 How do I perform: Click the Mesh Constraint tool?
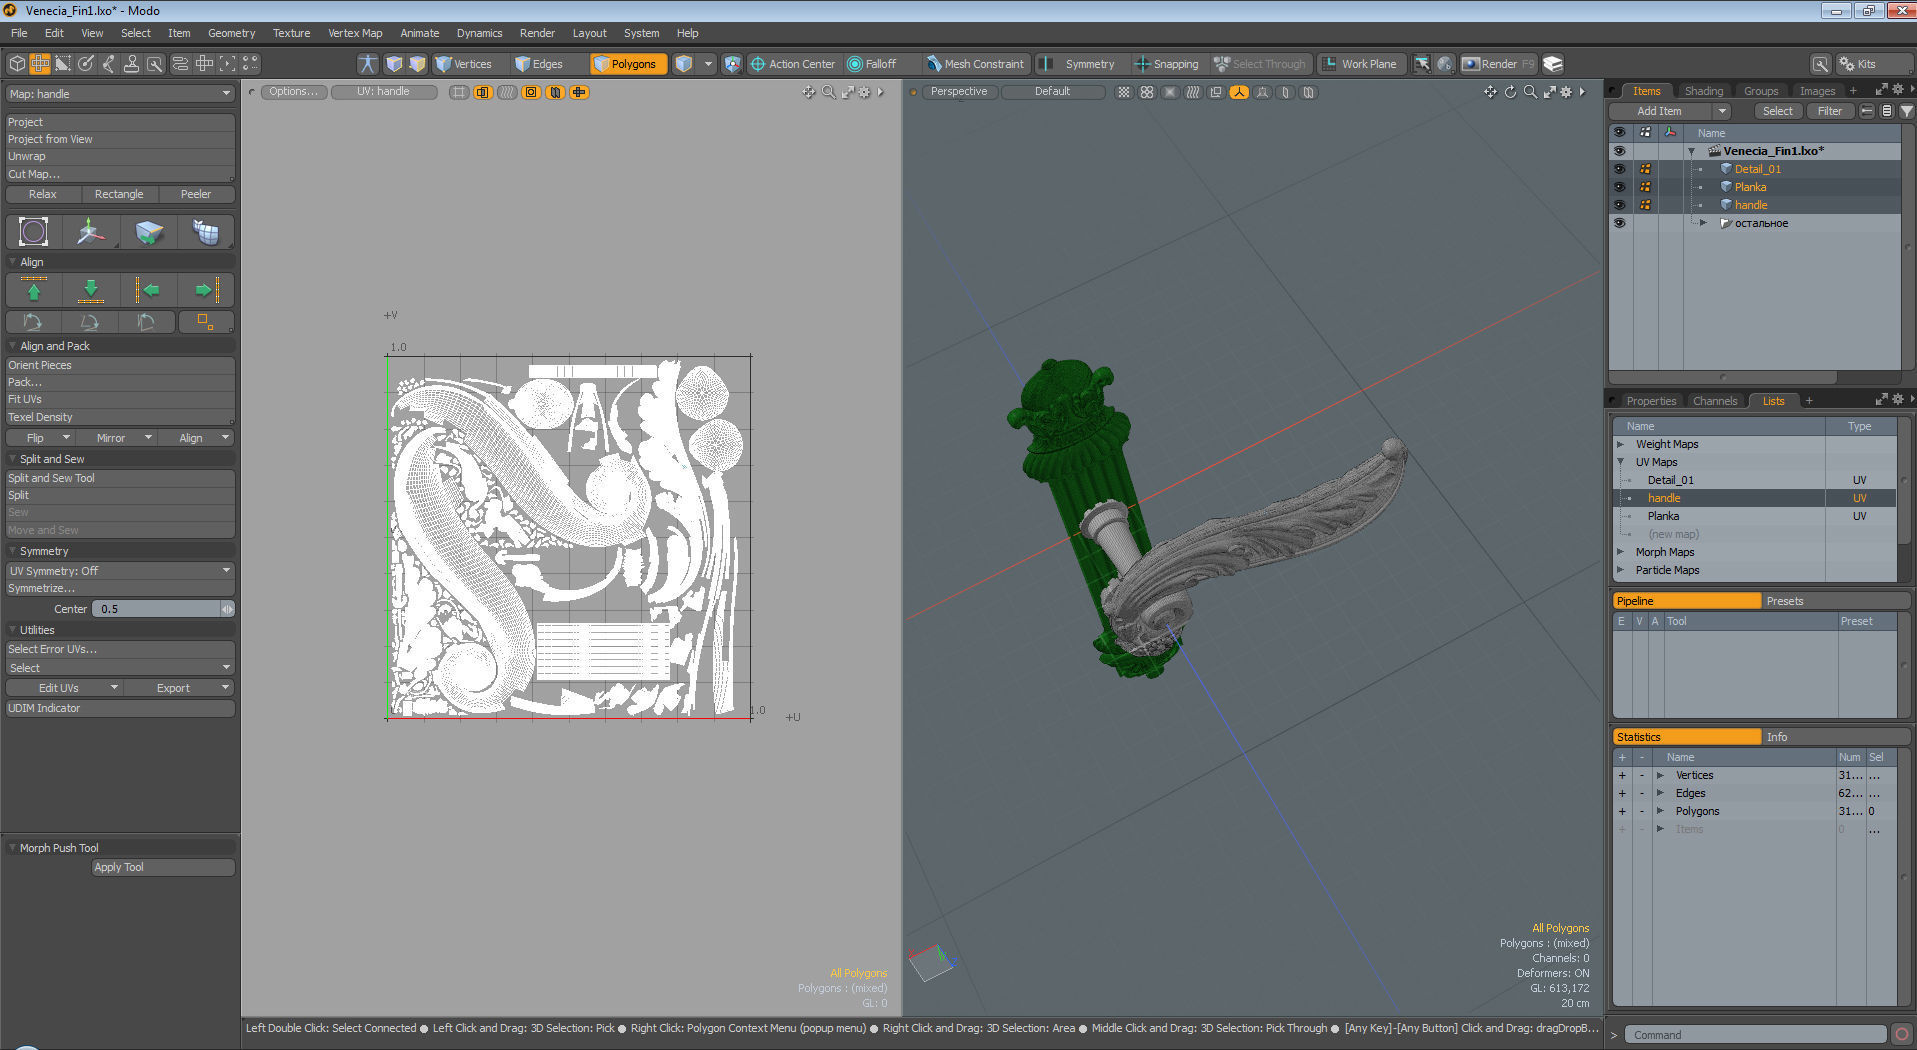(975, 64)
